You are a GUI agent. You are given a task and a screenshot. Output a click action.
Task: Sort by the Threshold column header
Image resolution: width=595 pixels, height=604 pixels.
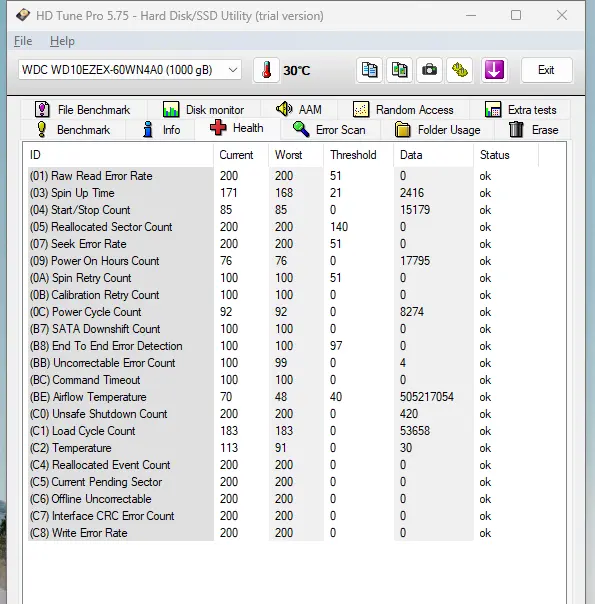pyautogui.click(x=359, y=155)
